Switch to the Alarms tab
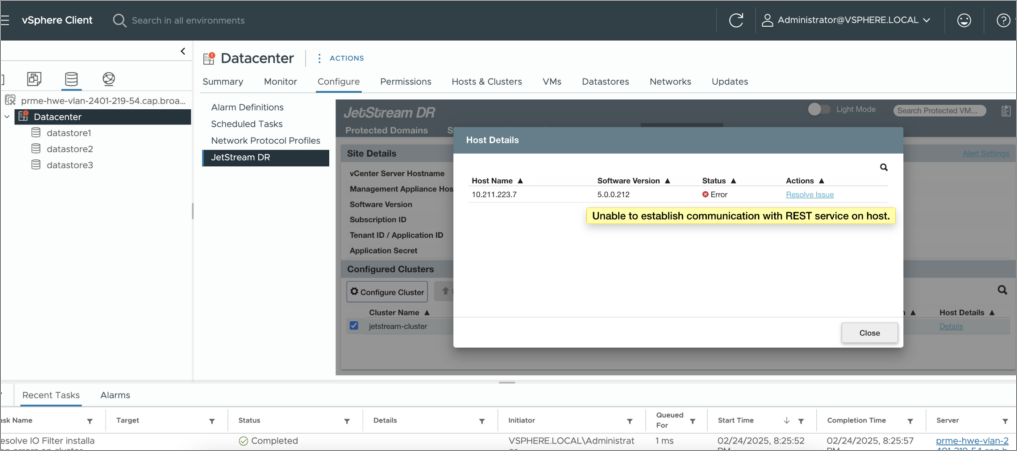 (x=115, y=395)
